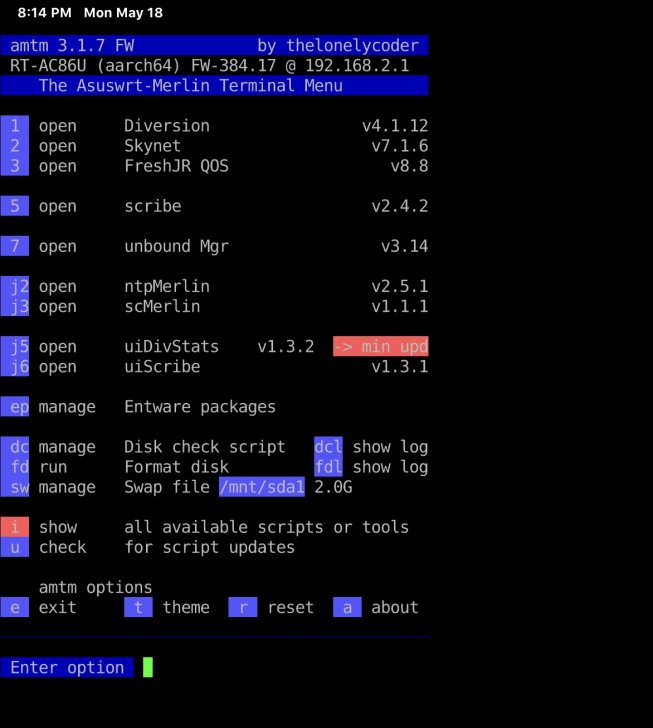
Task: Click version 'v1.1.1' text
Action: click(x=400, y=306)
